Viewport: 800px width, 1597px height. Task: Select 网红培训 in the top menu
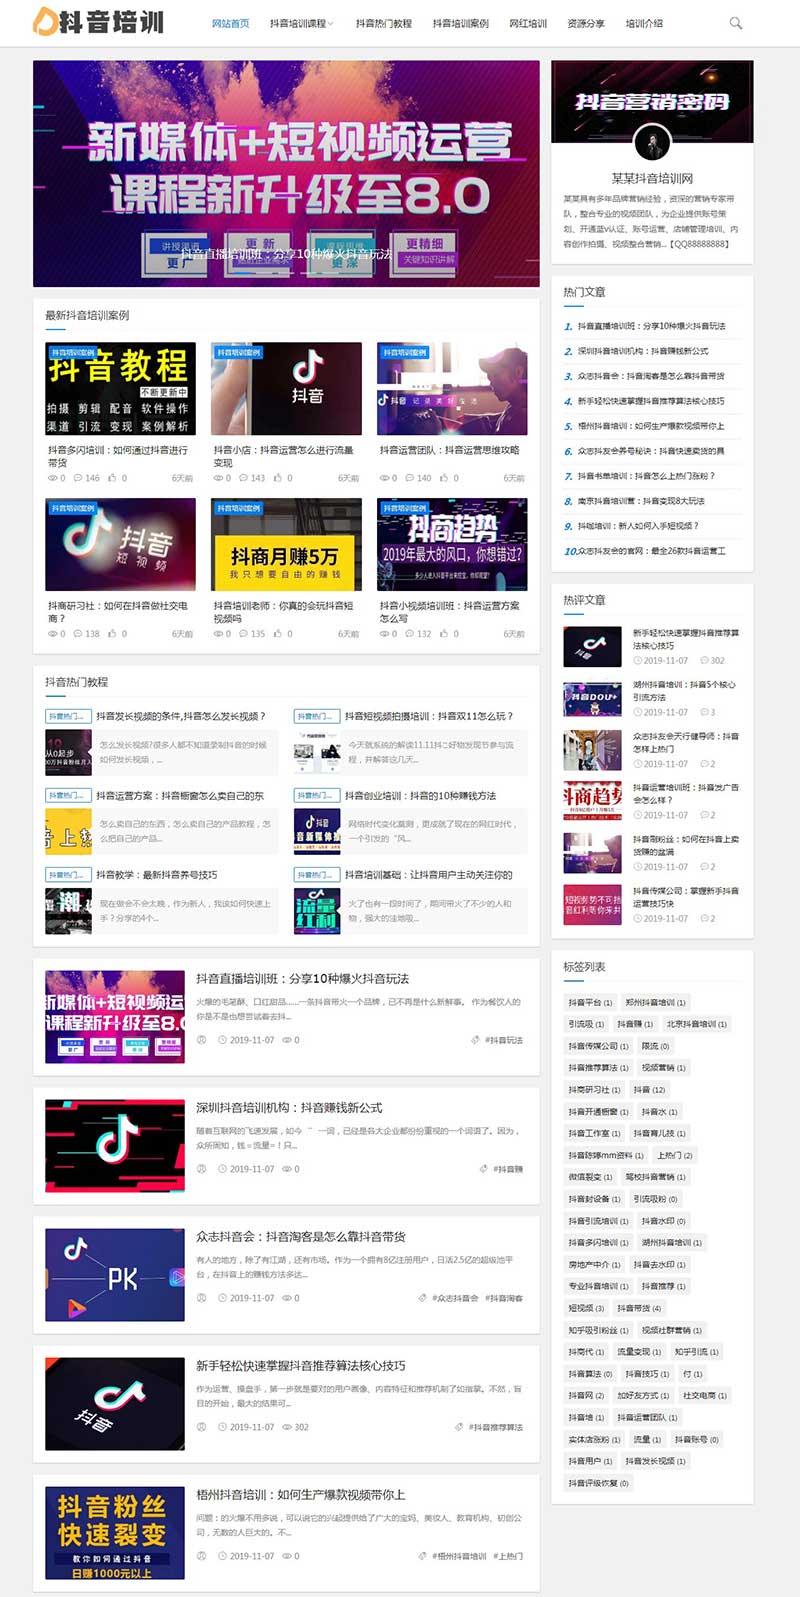tap(528, 23)
